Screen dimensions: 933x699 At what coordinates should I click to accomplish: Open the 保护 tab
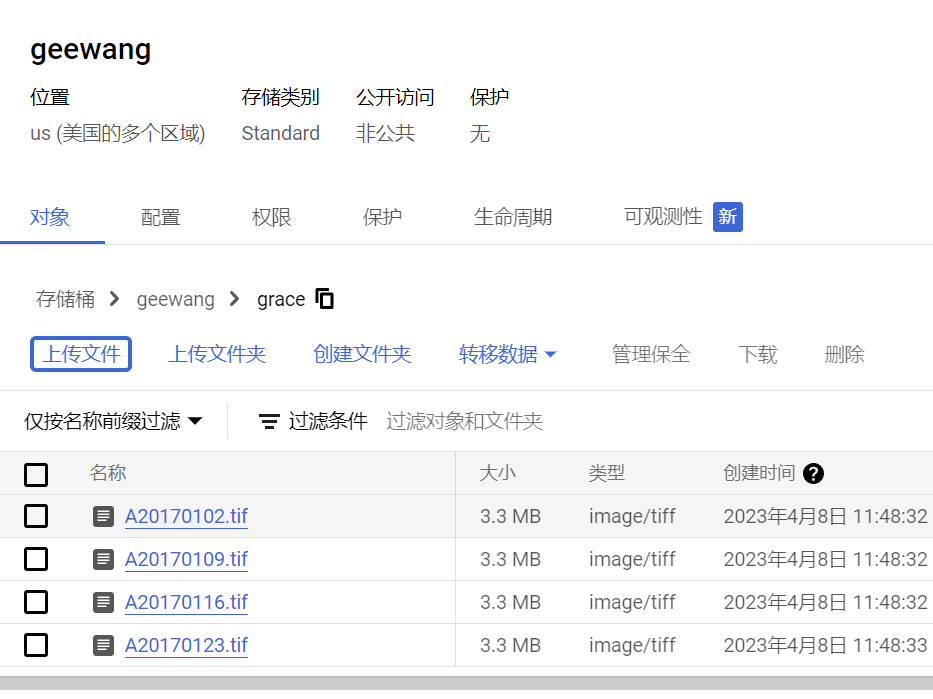point(382,217)
